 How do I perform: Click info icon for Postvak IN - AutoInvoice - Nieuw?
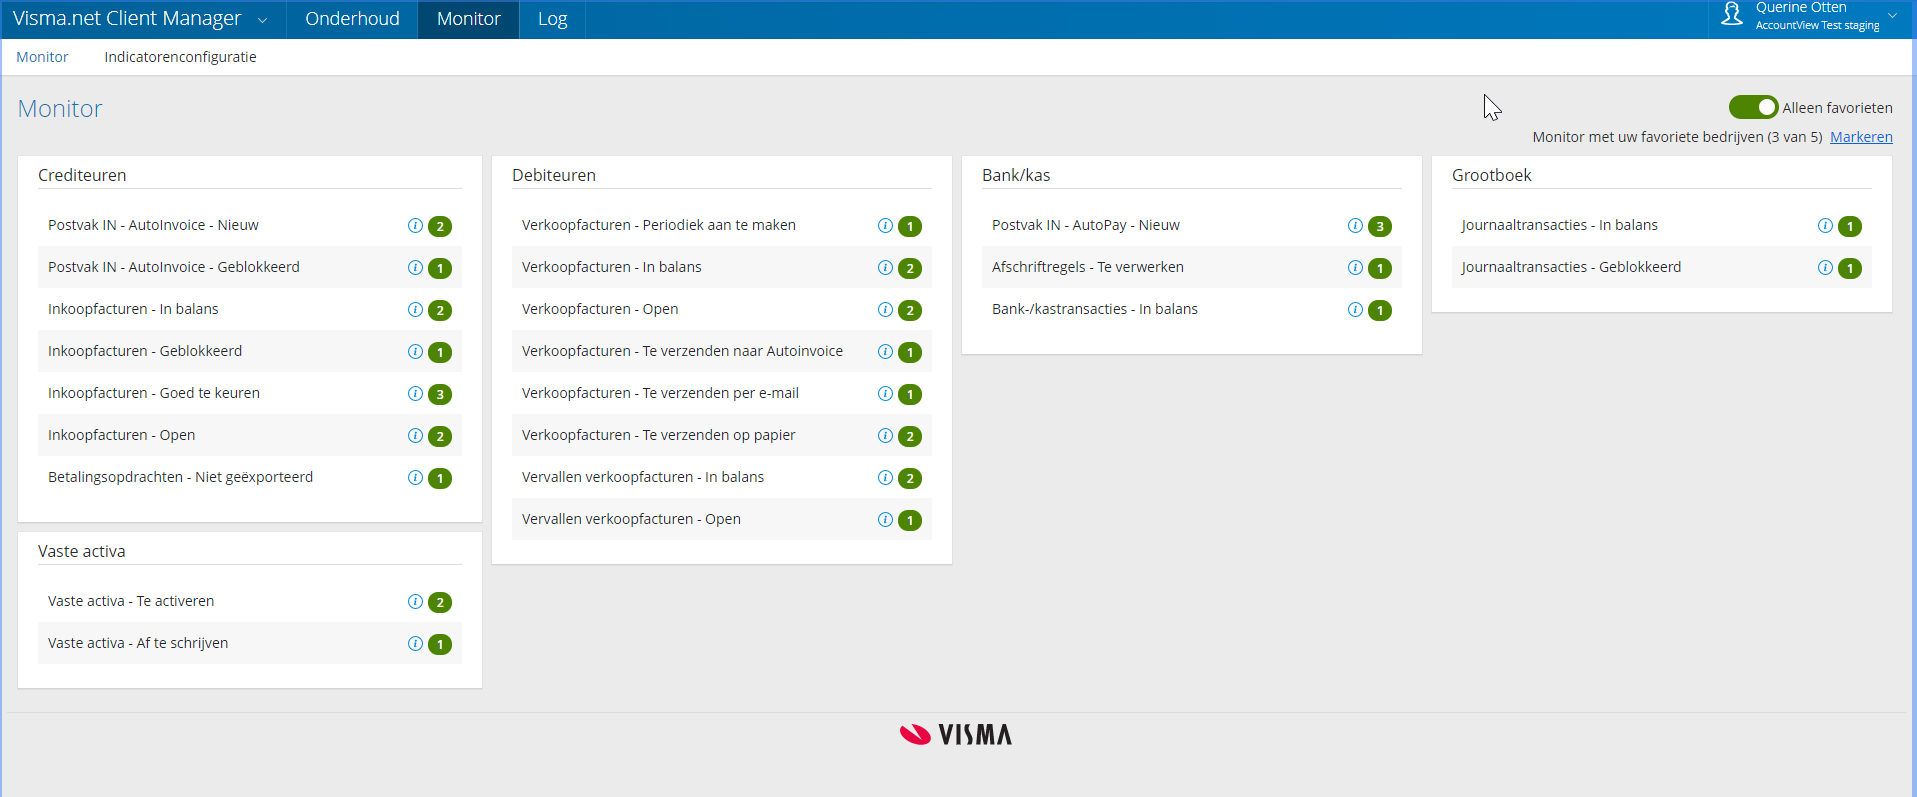(415, 226)
